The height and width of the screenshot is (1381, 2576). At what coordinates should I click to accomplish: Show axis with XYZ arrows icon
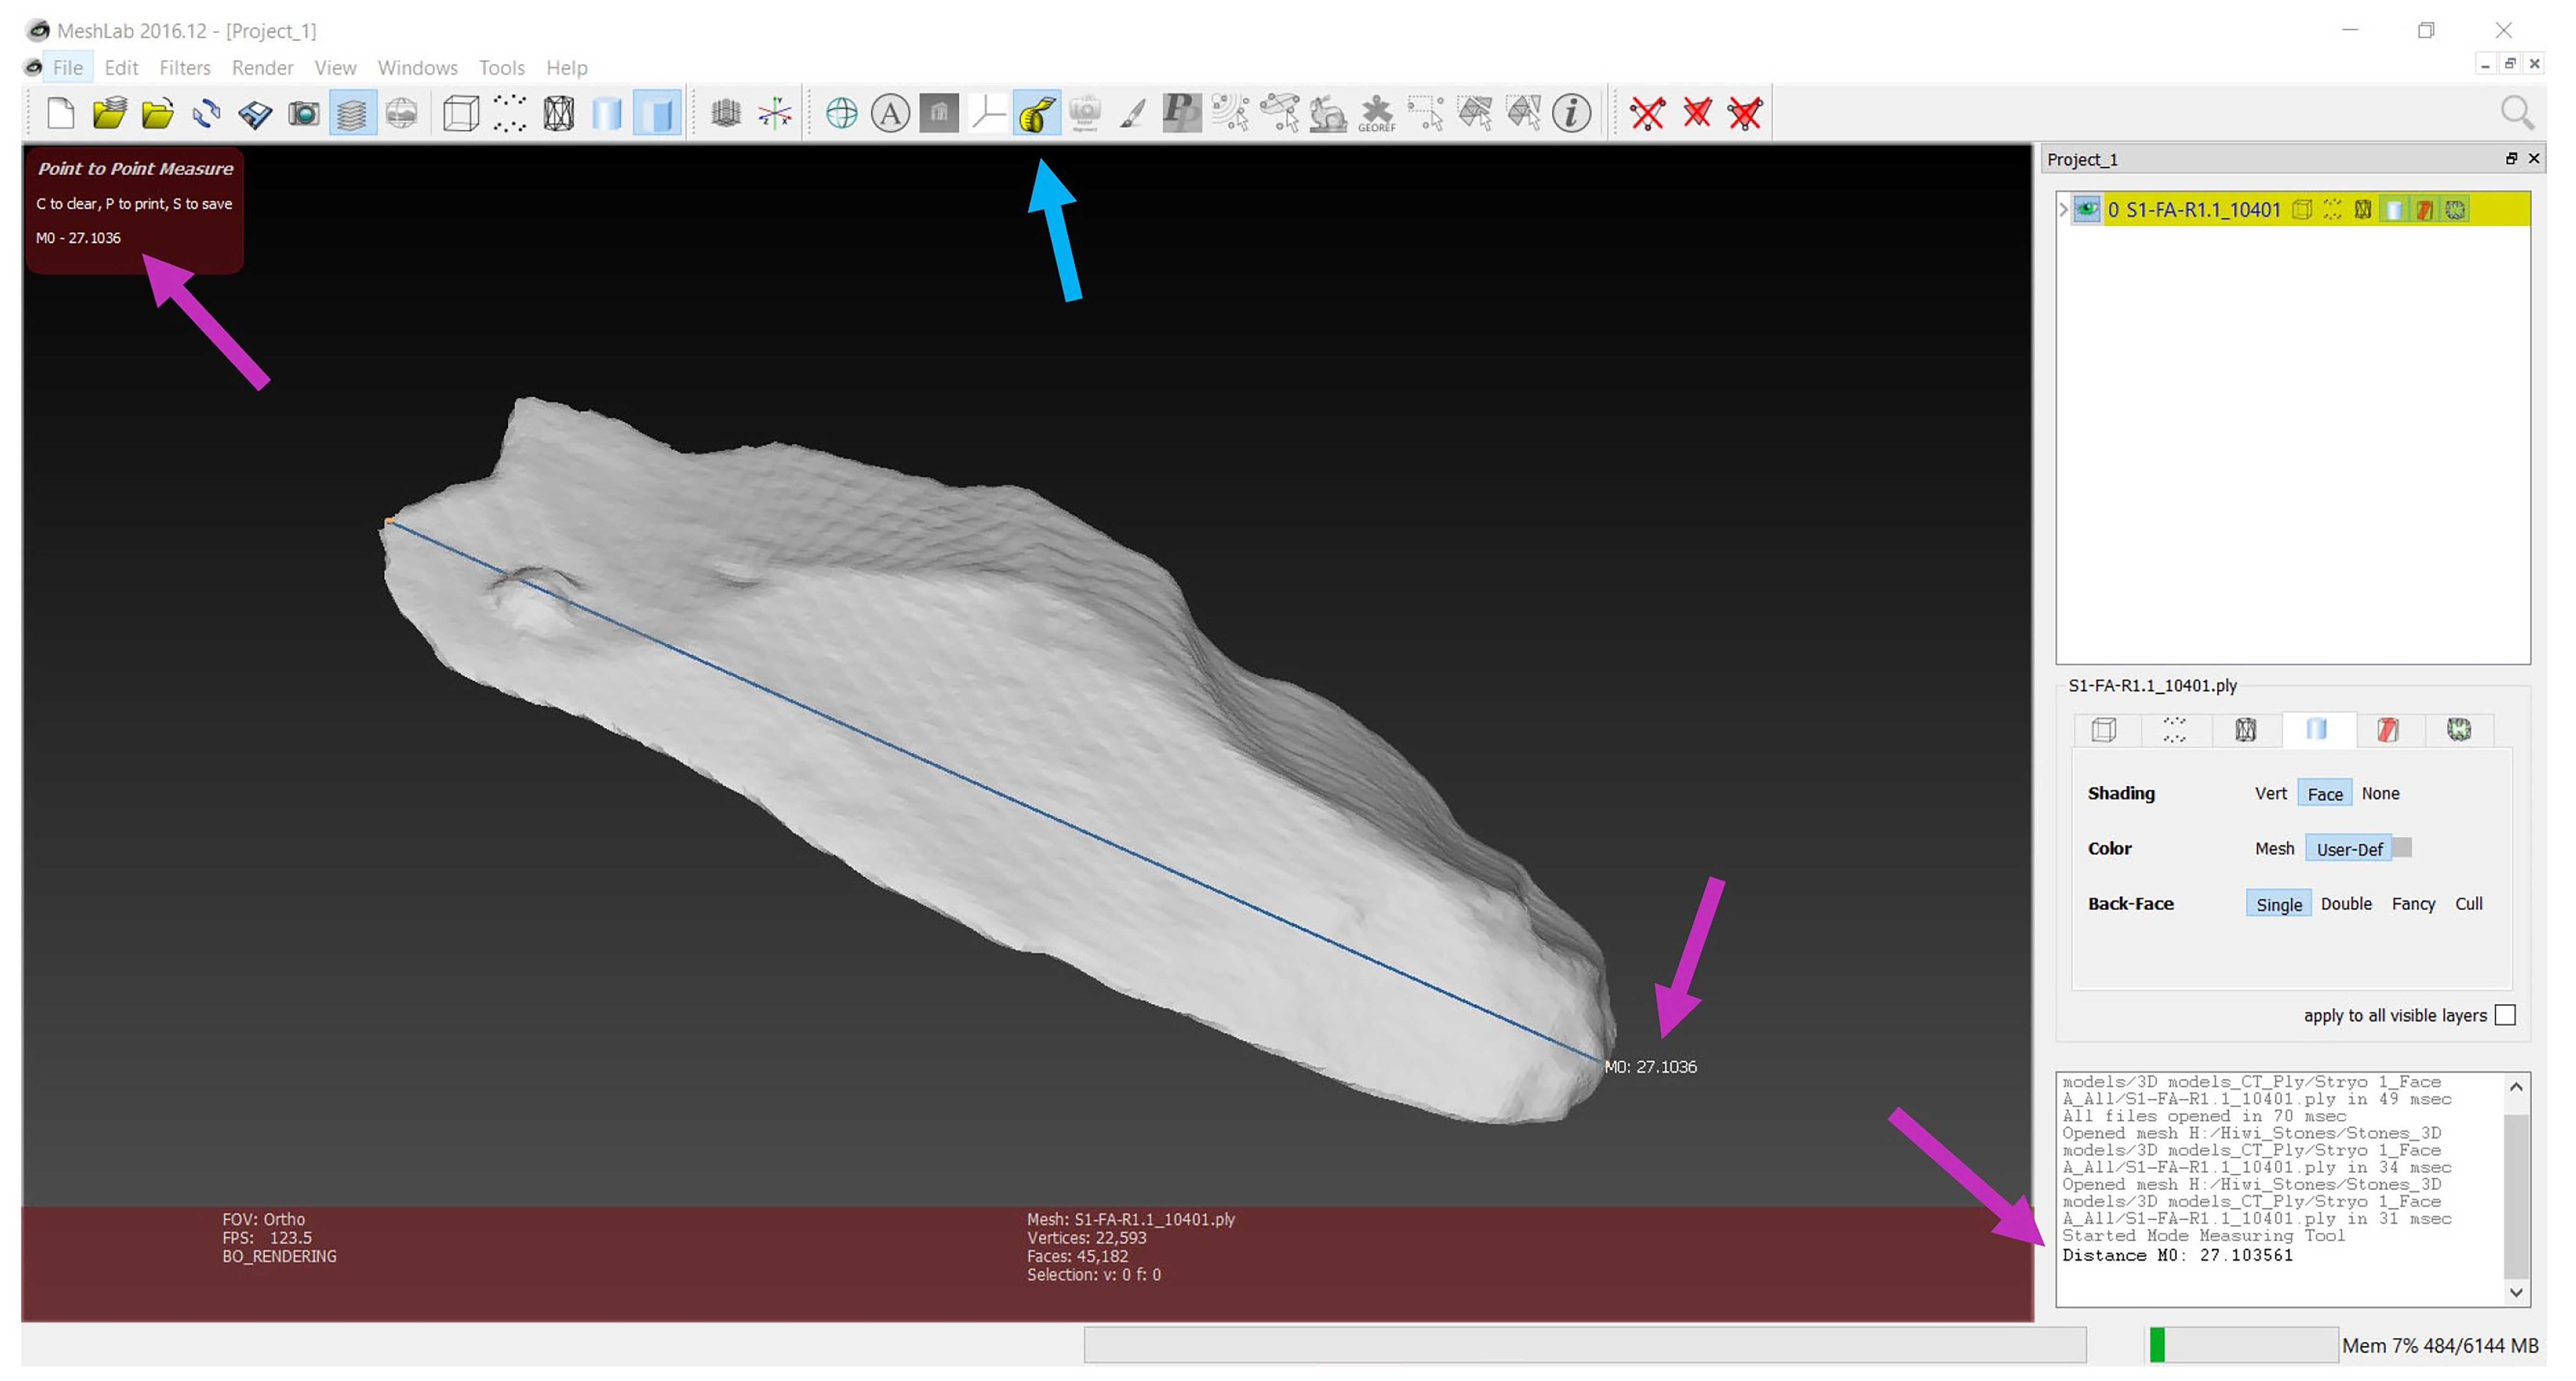775,113
